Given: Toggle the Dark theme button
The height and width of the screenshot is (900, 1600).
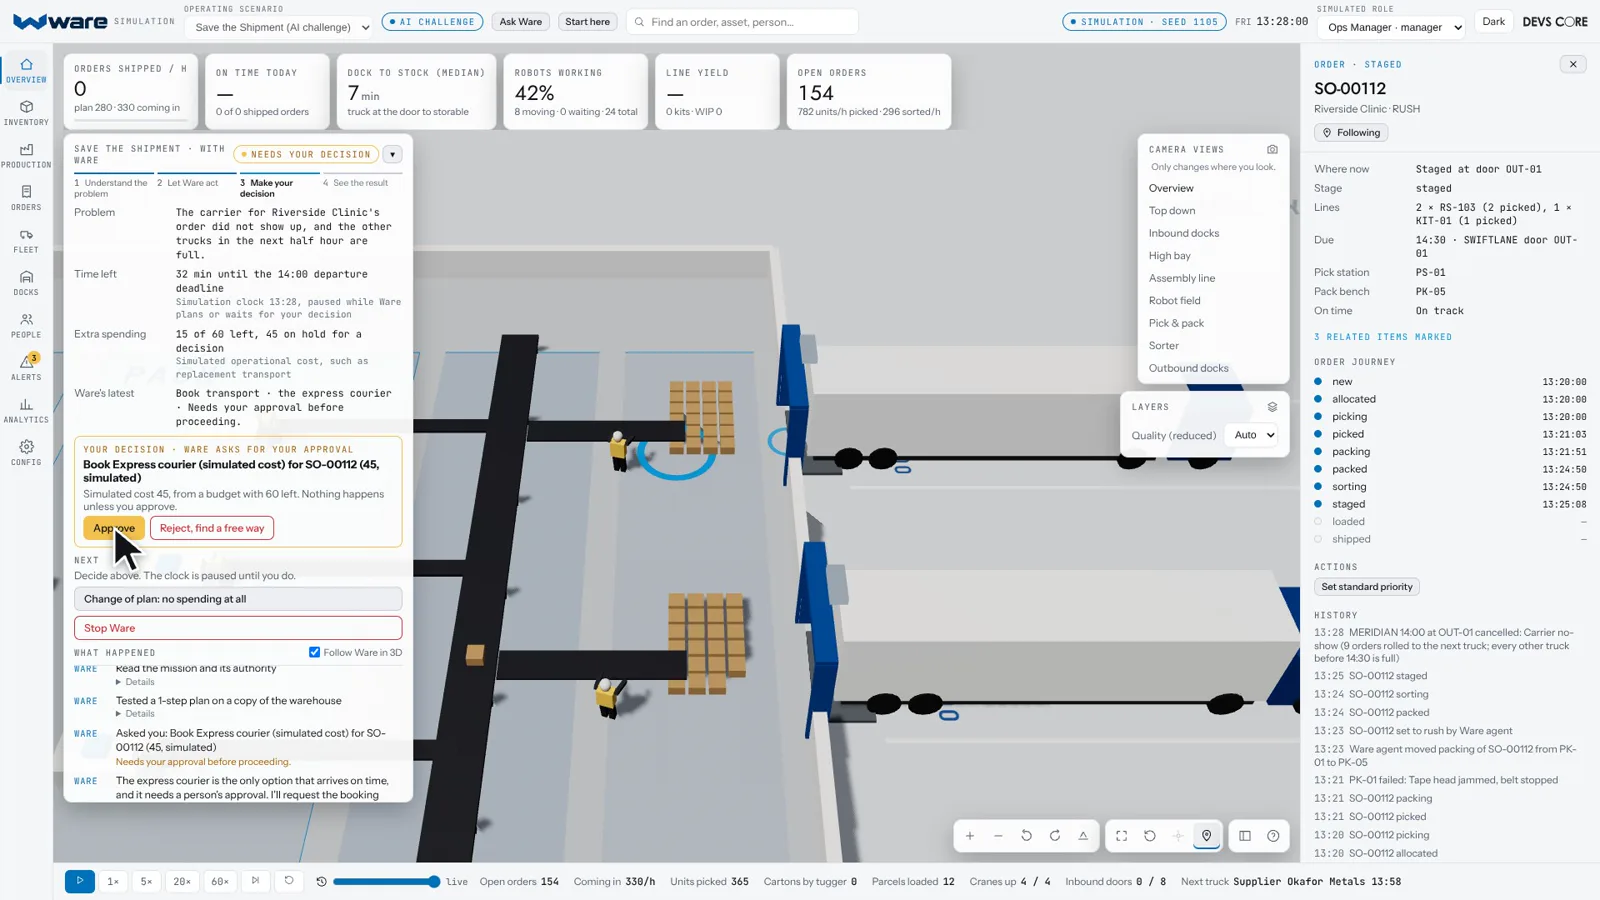Looking at the screenshot, I should point(1493,21).
